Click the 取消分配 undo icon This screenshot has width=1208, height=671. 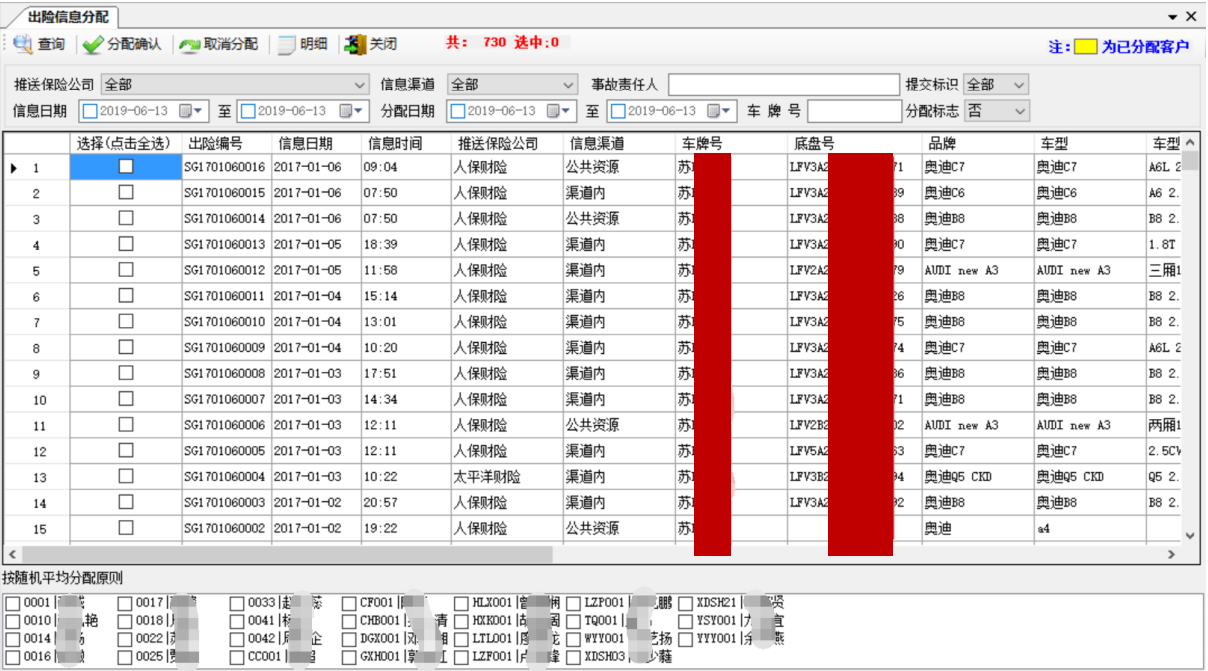point(189,44)
